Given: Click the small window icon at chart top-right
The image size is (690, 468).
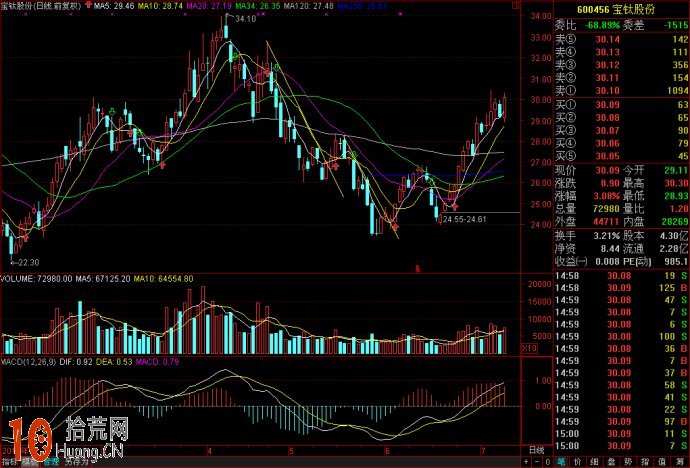Looking at the screenshot, I should coord(516,6).
